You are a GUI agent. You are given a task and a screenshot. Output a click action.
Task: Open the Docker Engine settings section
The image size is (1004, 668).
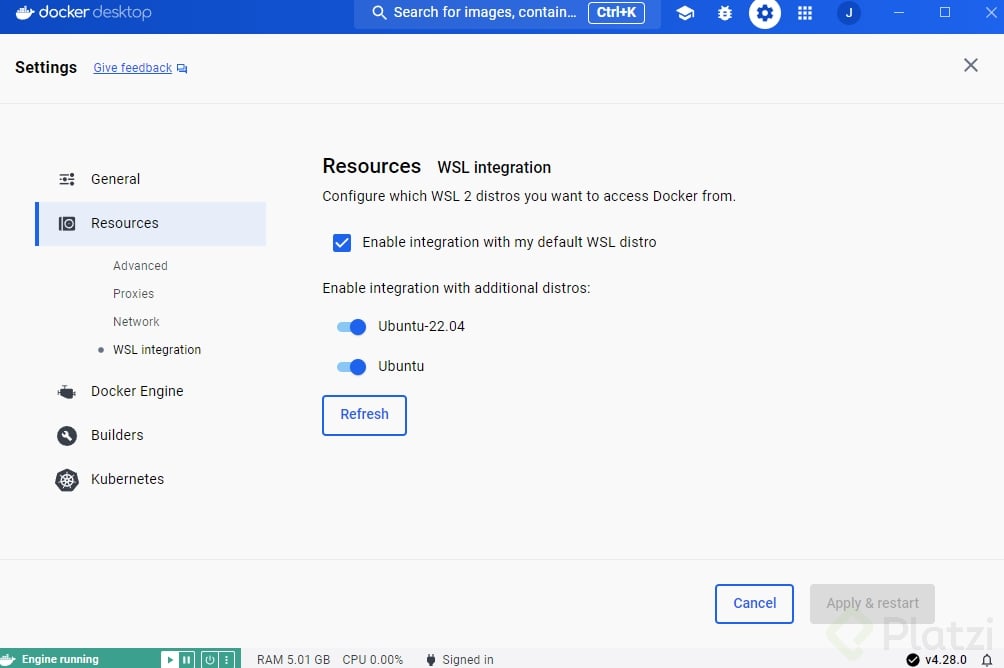[137, 391]
